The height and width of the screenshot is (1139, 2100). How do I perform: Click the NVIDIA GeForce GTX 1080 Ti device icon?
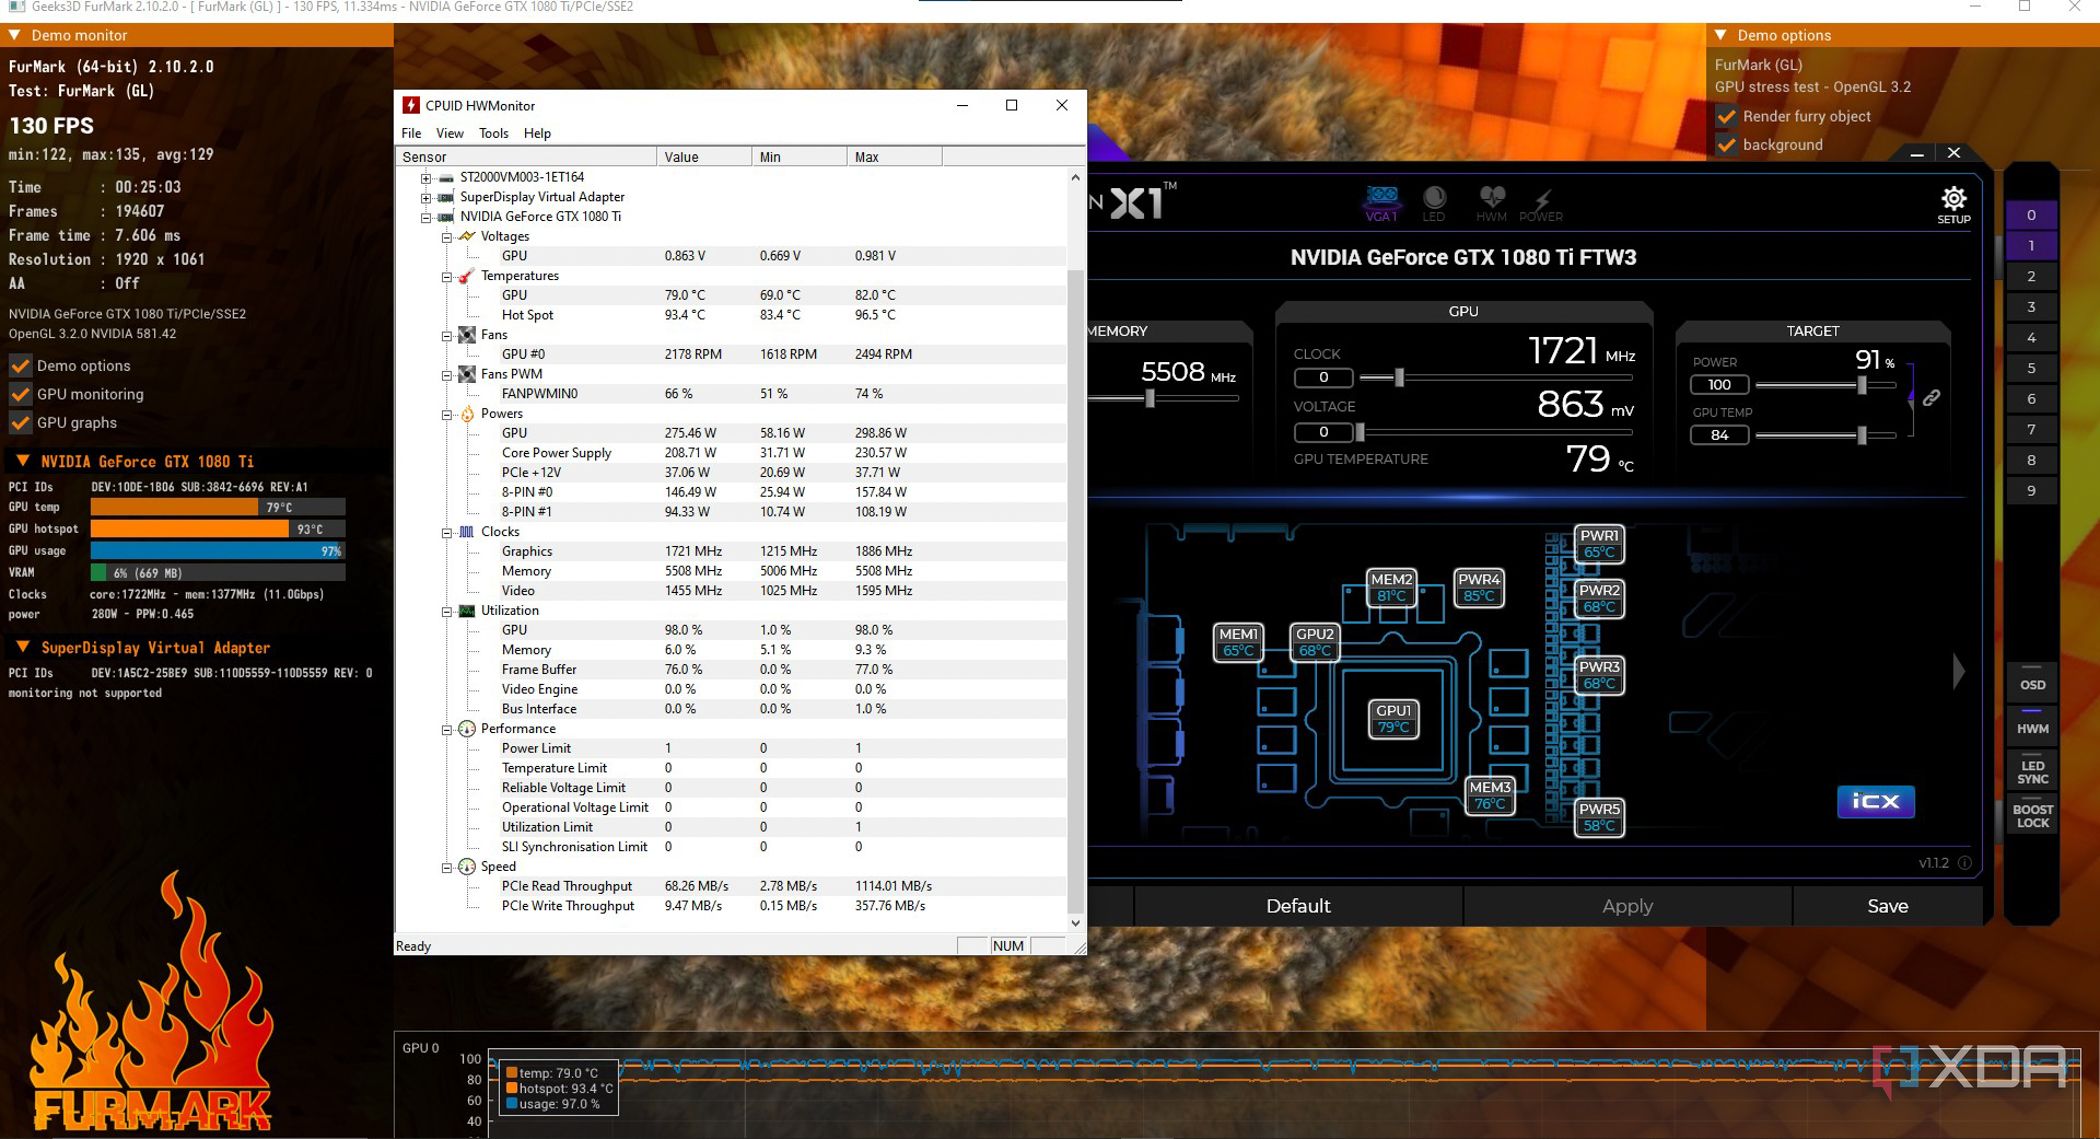[446, 216]
